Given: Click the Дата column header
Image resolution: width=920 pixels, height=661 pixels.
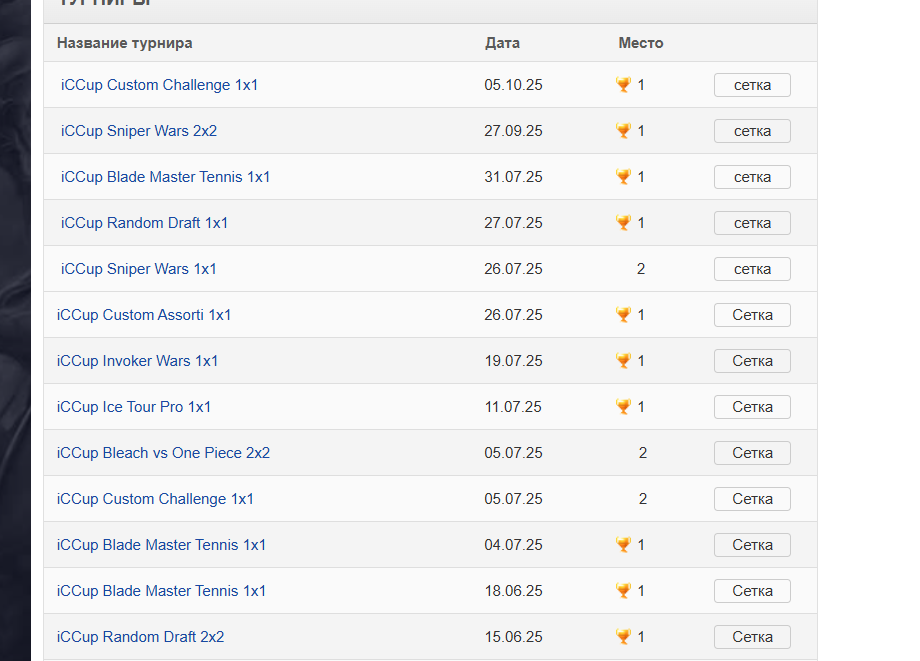Looking at the screenshot, I should click(x=502, y=43).
